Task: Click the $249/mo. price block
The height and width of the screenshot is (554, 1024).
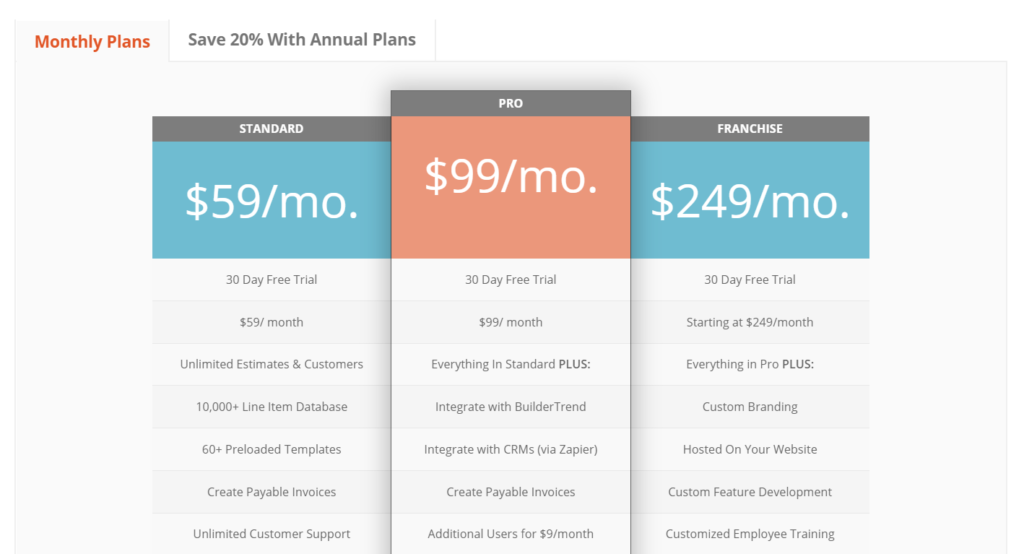Action: tap(750, 200)
